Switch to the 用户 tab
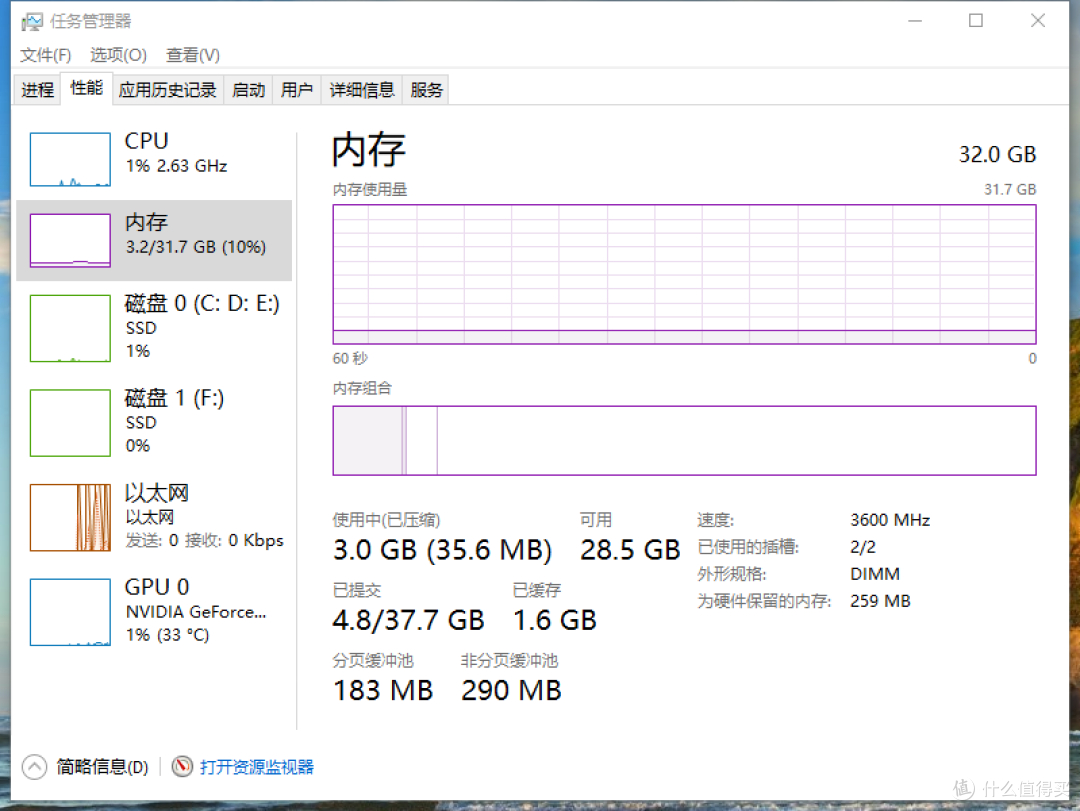The image size is (1080, 811). click(297, 90)
